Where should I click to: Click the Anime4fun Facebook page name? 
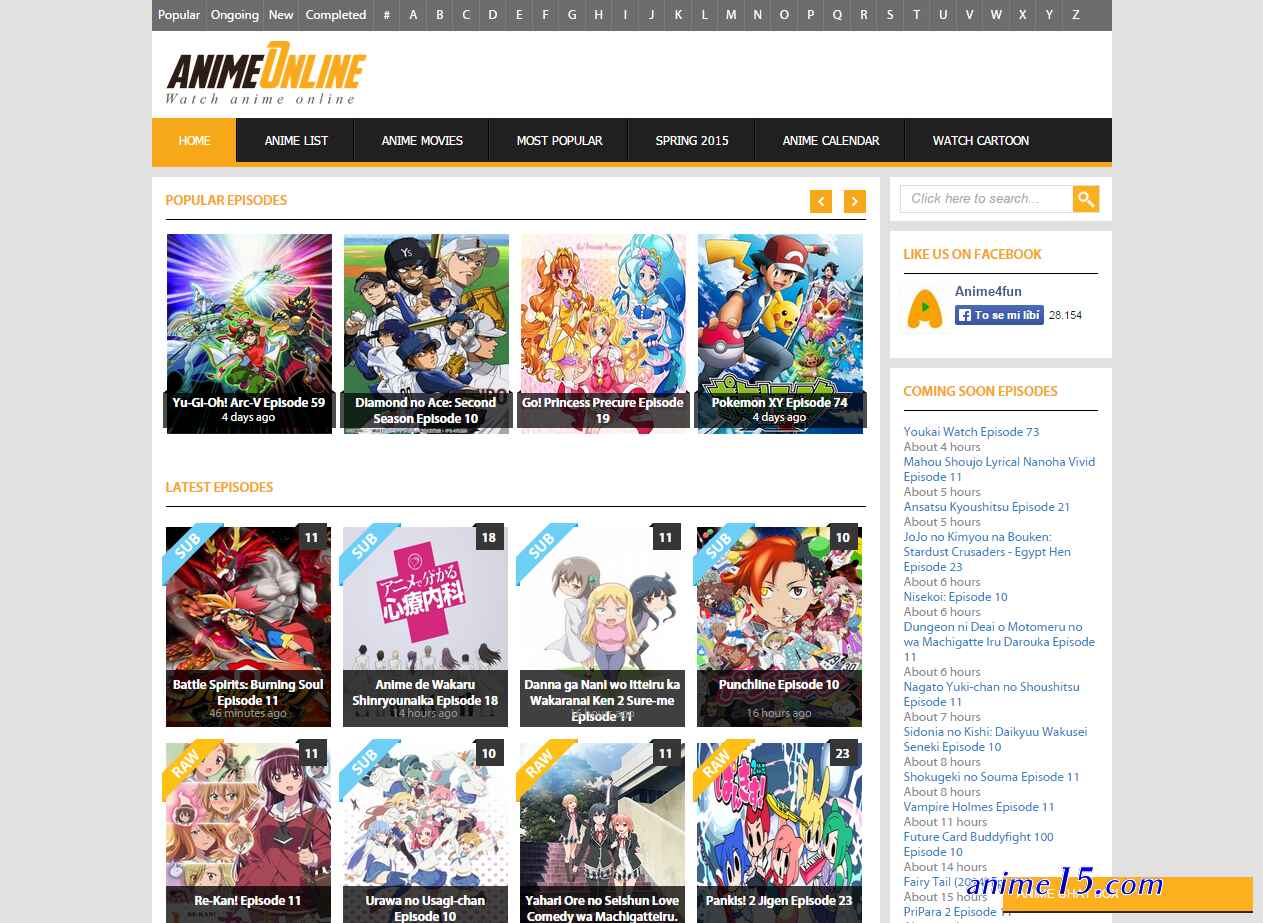tap(988, 292)
